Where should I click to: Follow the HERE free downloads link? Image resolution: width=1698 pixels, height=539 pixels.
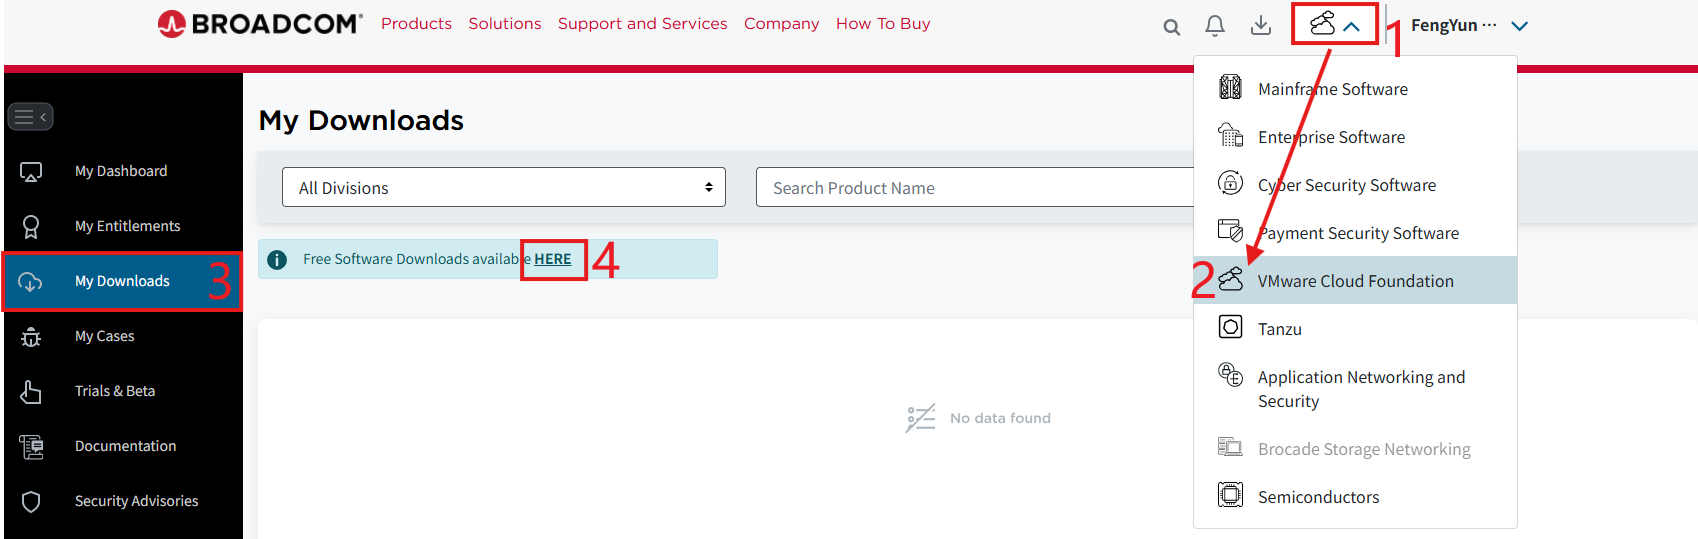[x=553, y=259]
